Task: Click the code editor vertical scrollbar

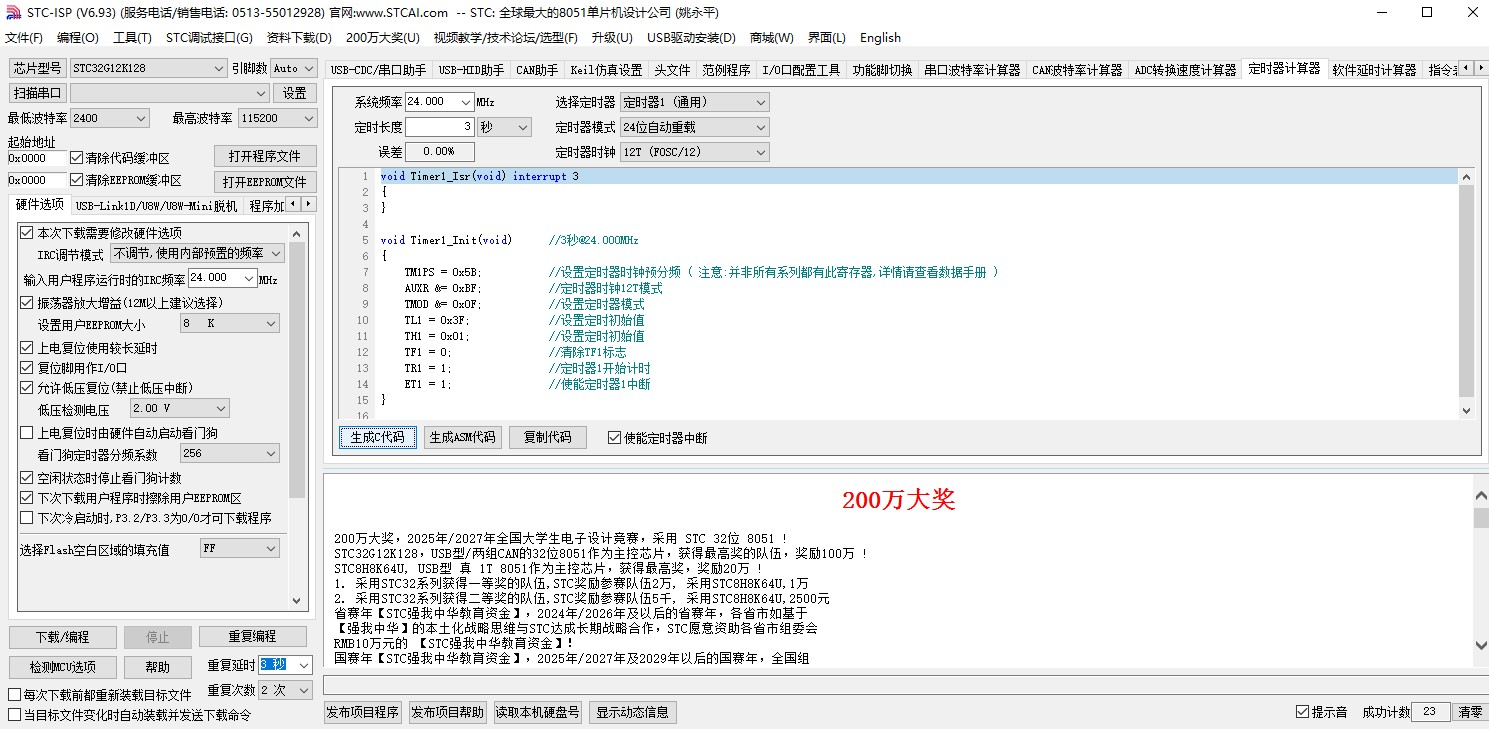Action: tap(1467, 294)
